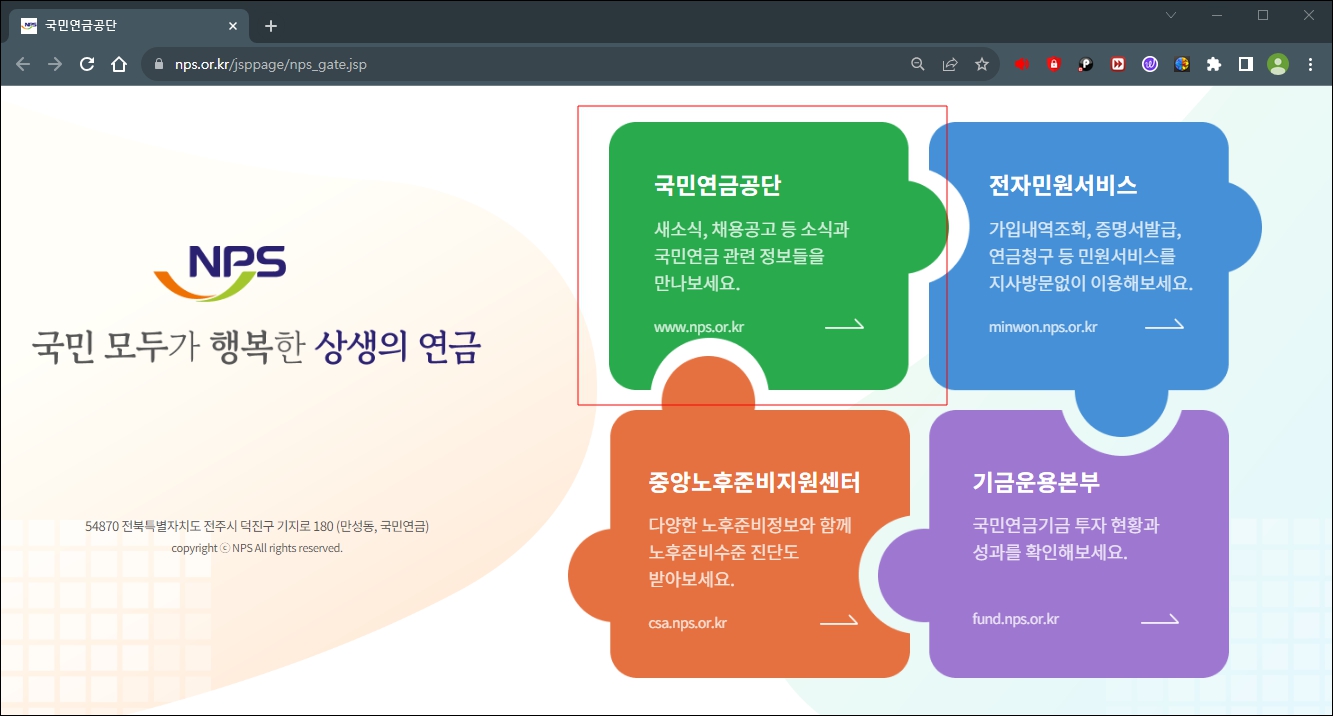Toggle the browser side panel
Viewport: 1333px width, 716px height.
1246,64
